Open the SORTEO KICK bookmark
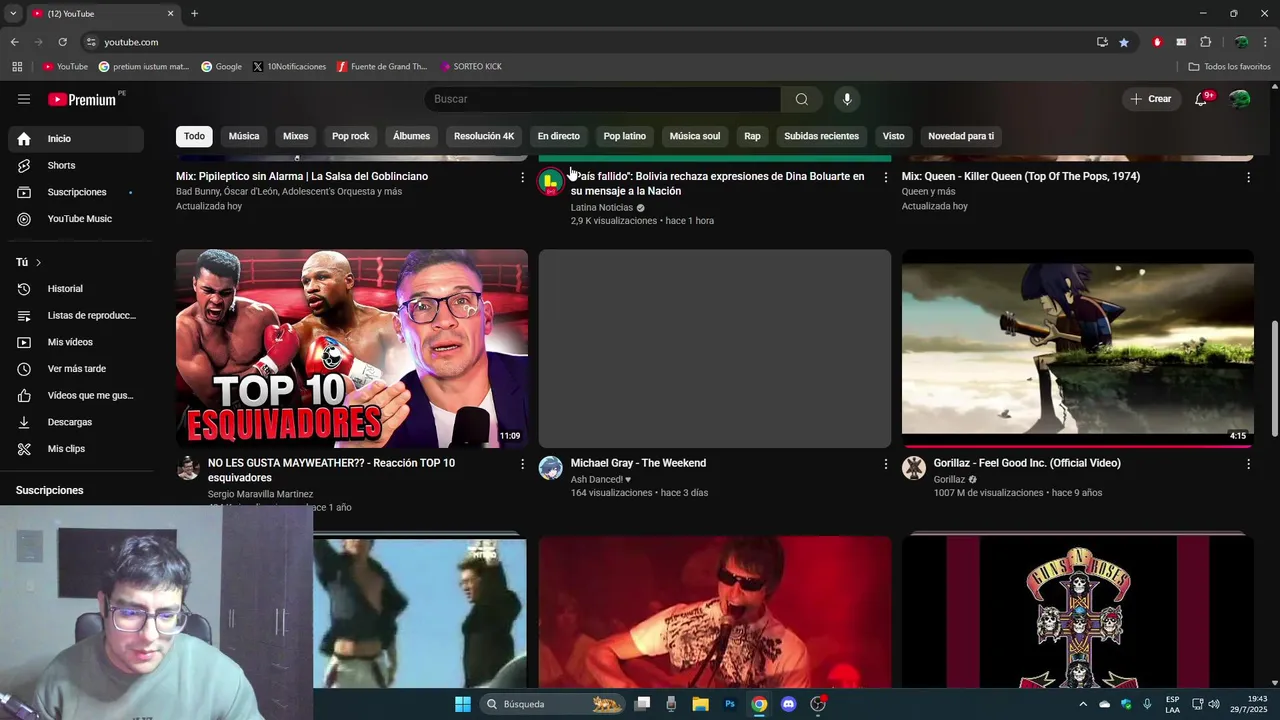 (x=471, y=67)
